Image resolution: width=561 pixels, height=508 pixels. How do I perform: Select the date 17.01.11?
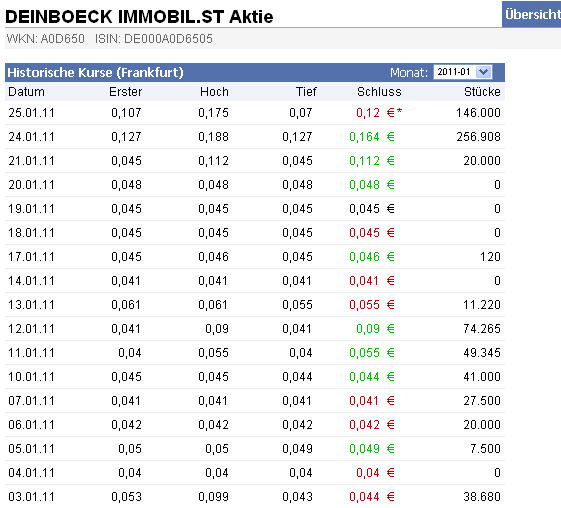(x=31, y=257)
